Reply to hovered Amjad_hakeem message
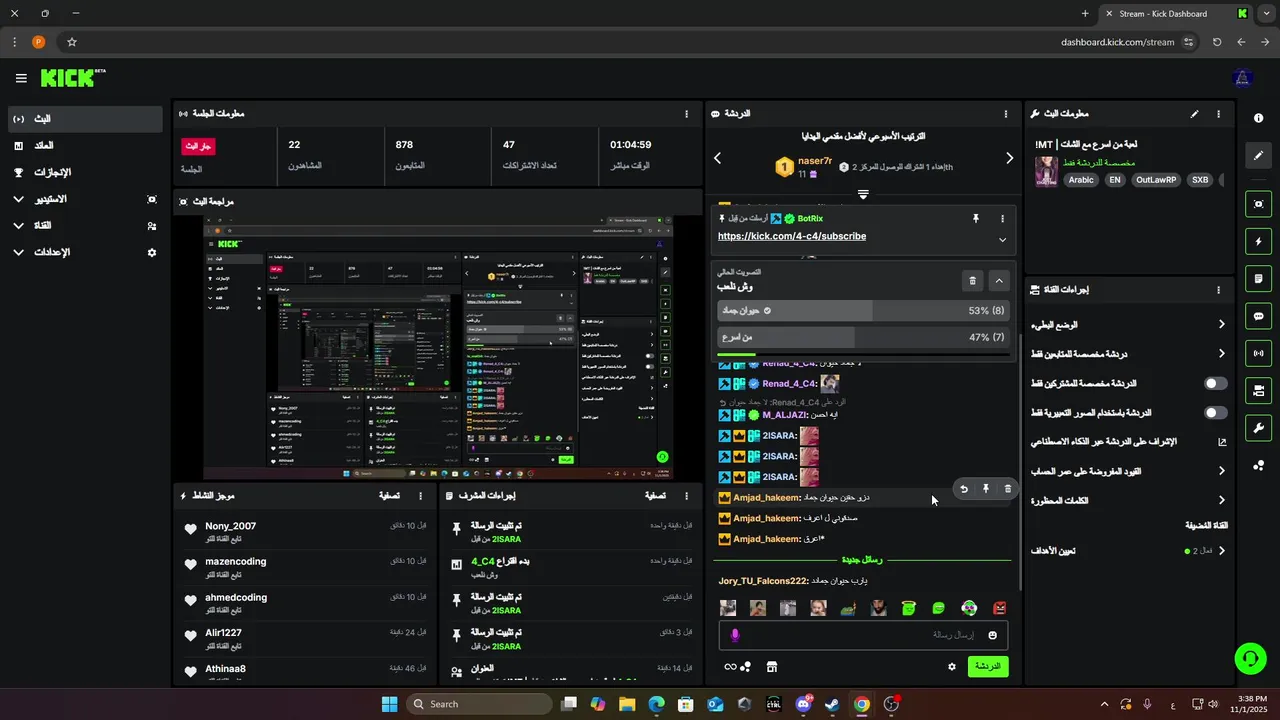This screenshot has height=720, width=1280. (964, 489)
